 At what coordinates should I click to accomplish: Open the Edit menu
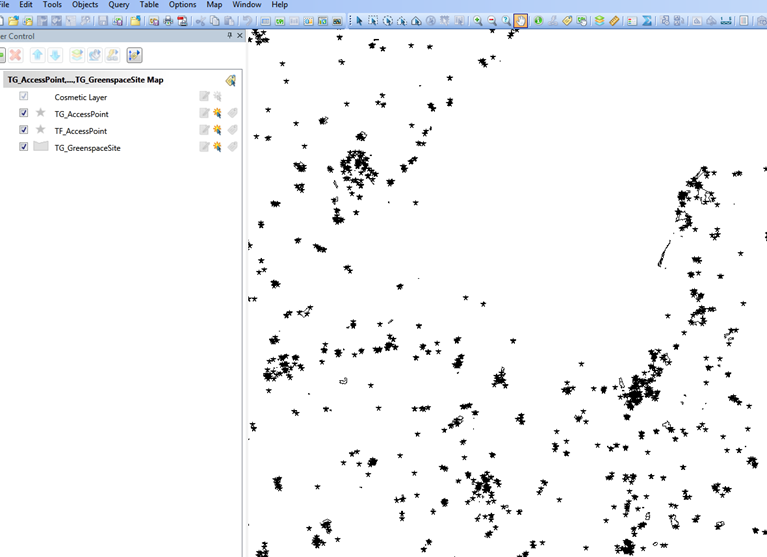(x=25, y=4)
